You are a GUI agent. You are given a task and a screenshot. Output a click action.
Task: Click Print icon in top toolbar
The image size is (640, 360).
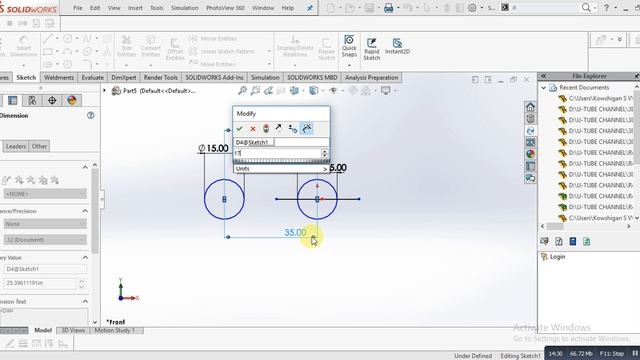coord(389,8)
